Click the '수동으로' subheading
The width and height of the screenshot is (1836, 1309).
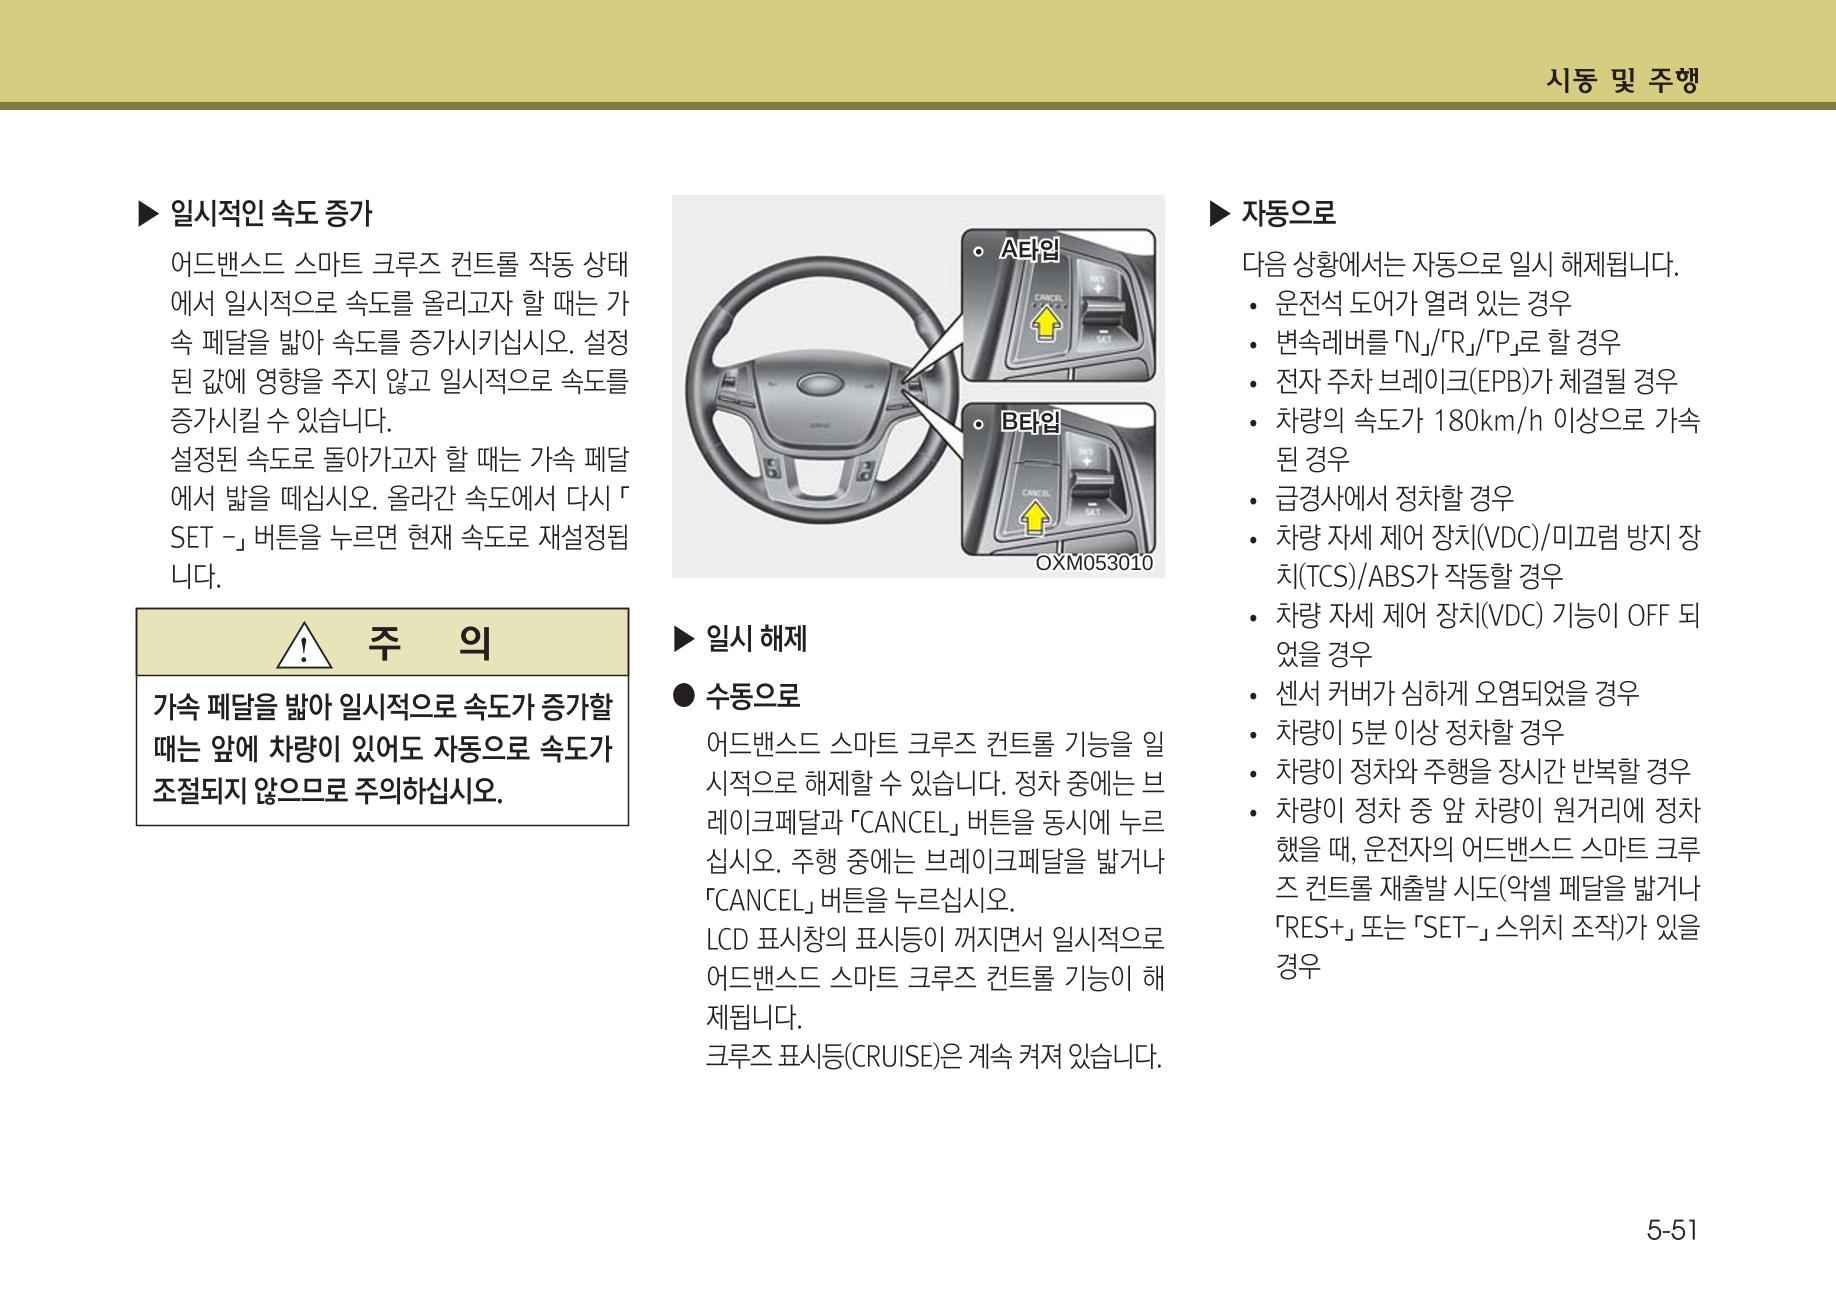point(753,695)
